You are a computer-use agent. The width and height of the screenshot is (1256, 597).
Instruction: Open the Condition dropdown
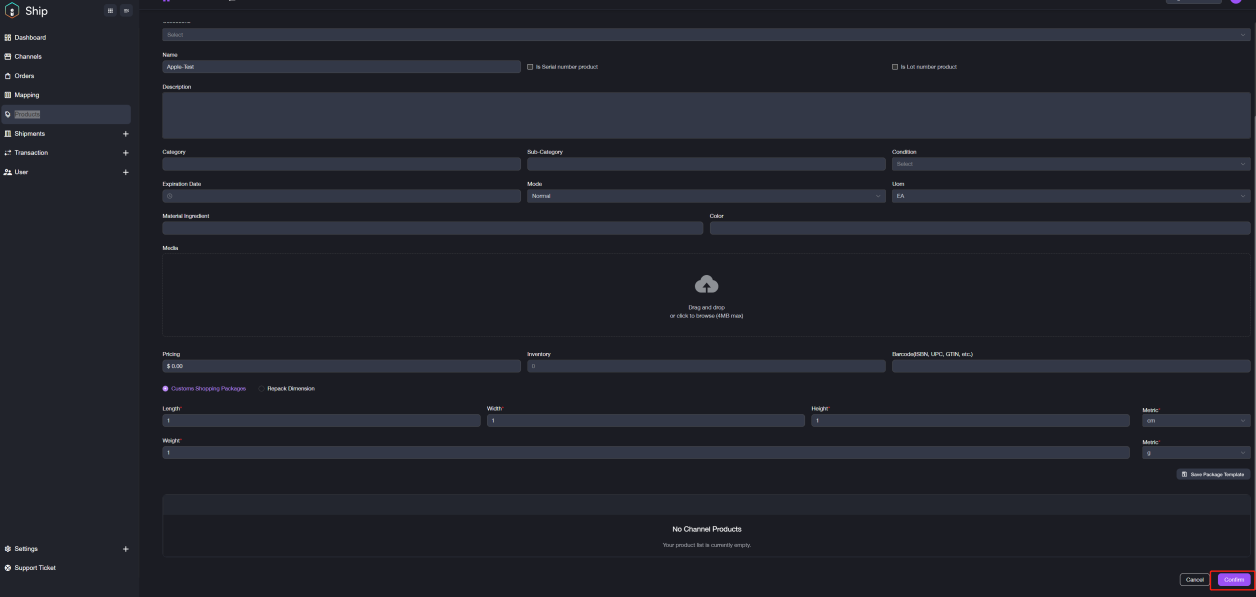coord(1070,164)
